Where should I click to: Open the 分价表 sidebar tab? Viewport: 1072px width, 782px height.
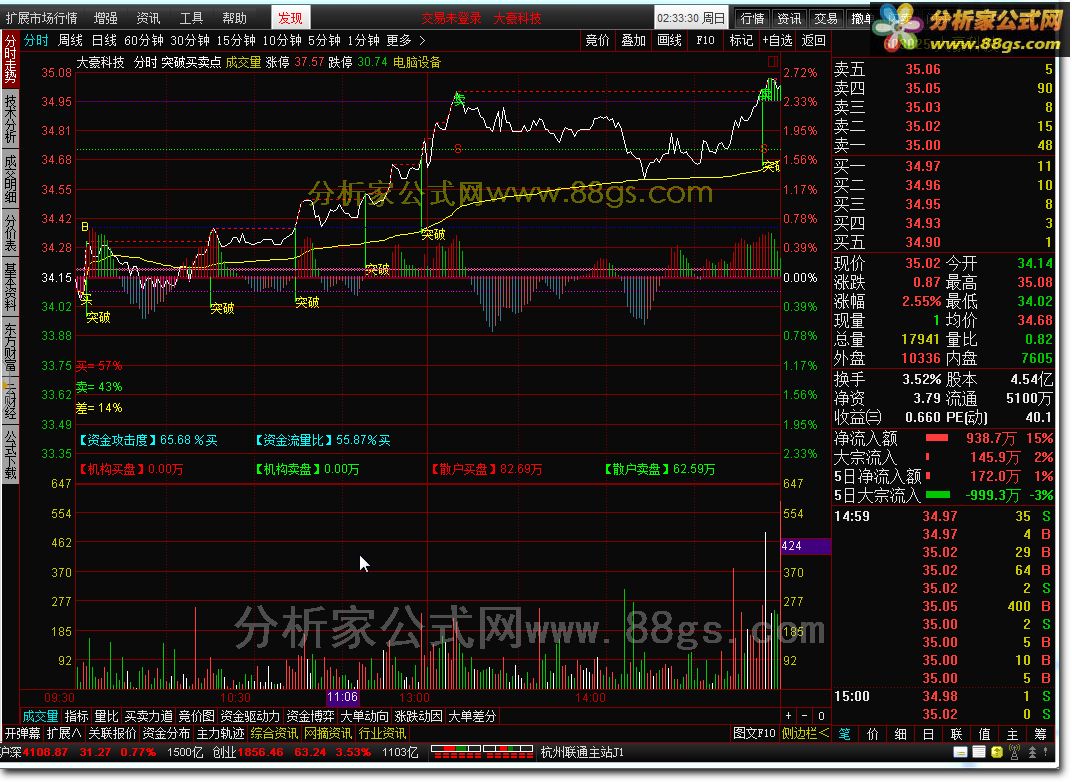pos(10,232)
